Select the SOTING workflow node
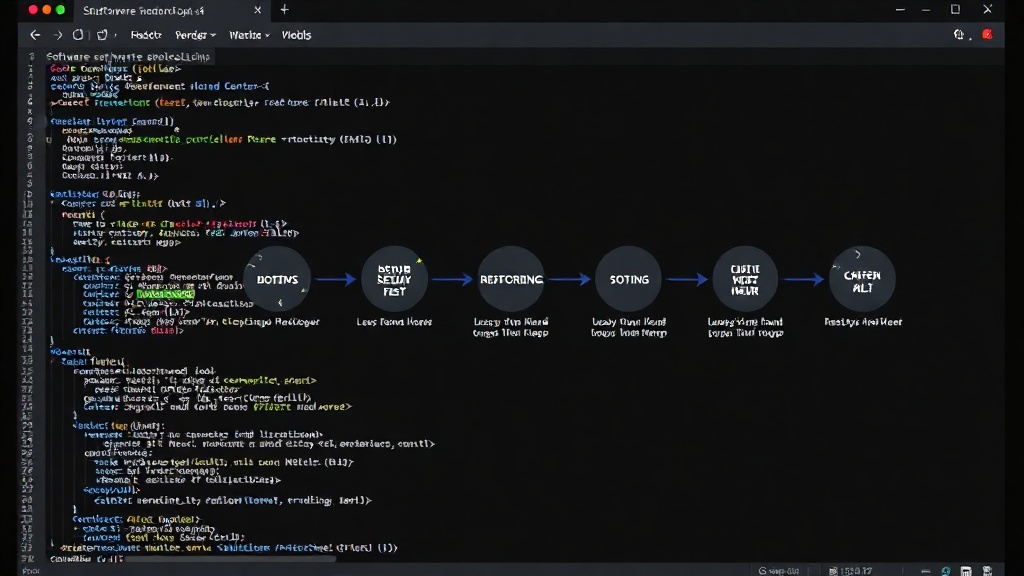The width and height of the screenshot is (1024, 576). pyautogui.click(x=629, y=280)
